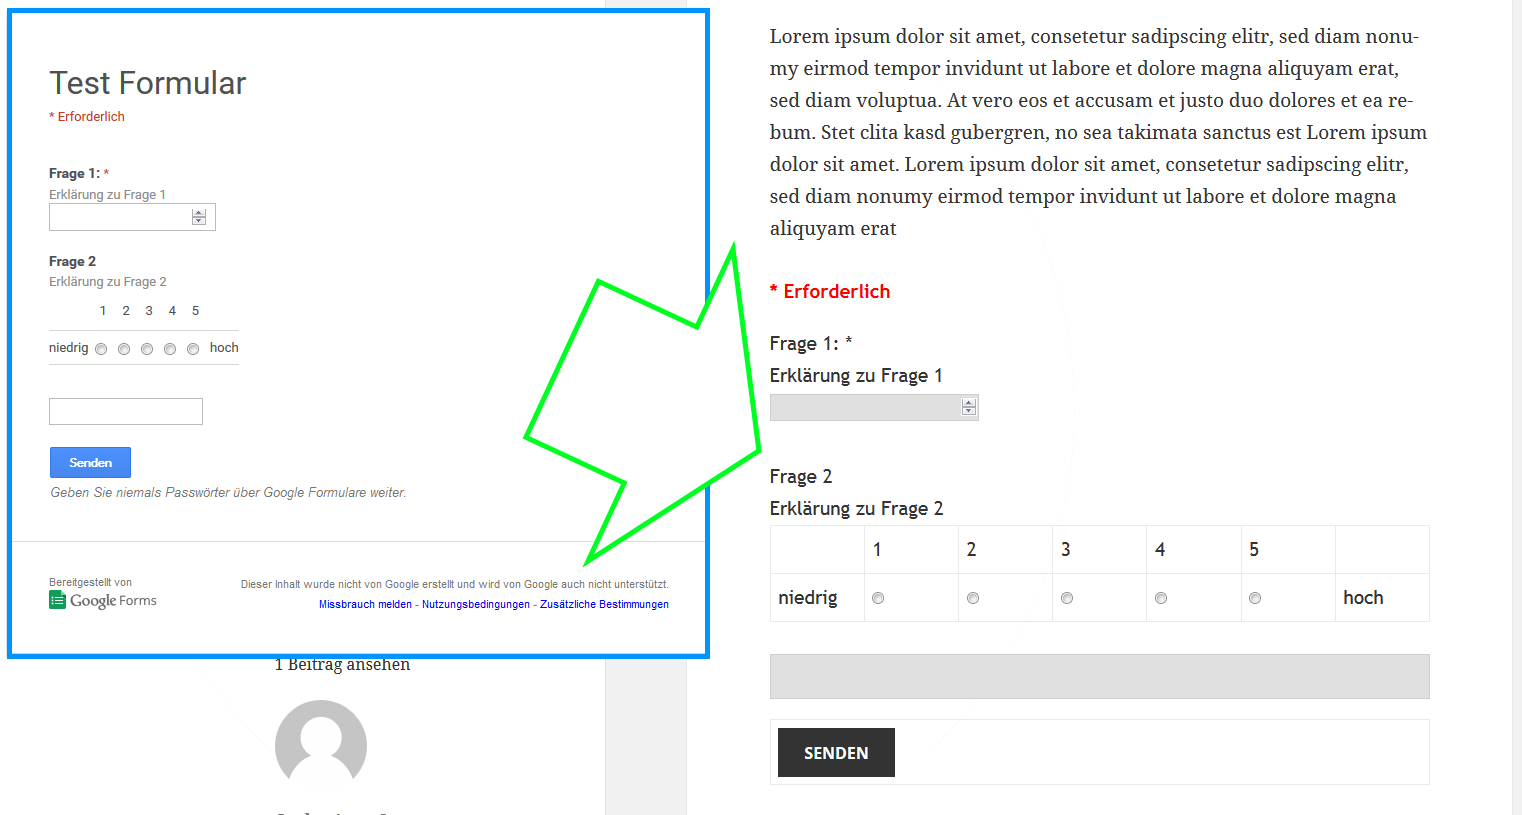Click the down arrow on Frage 1 number stepper
1522x815 pixels.
pyautogui.click(x=199, y=222)
